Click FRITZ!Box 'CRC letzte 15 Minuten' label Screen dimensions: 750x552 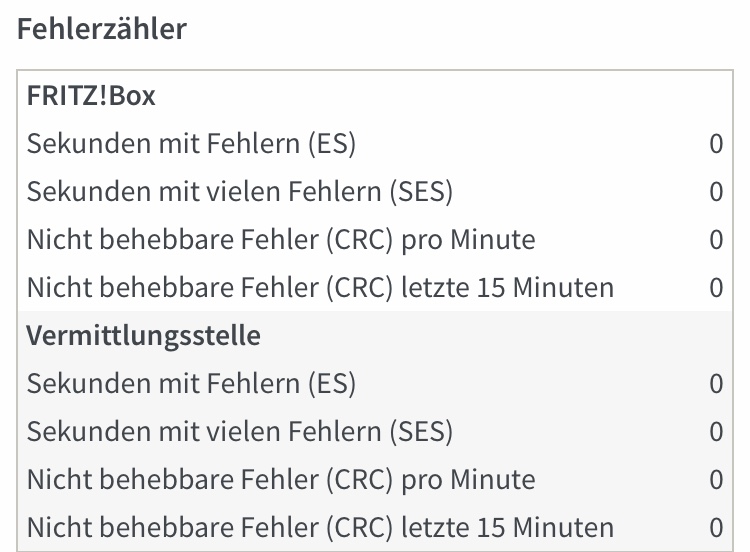coord(320,288)
